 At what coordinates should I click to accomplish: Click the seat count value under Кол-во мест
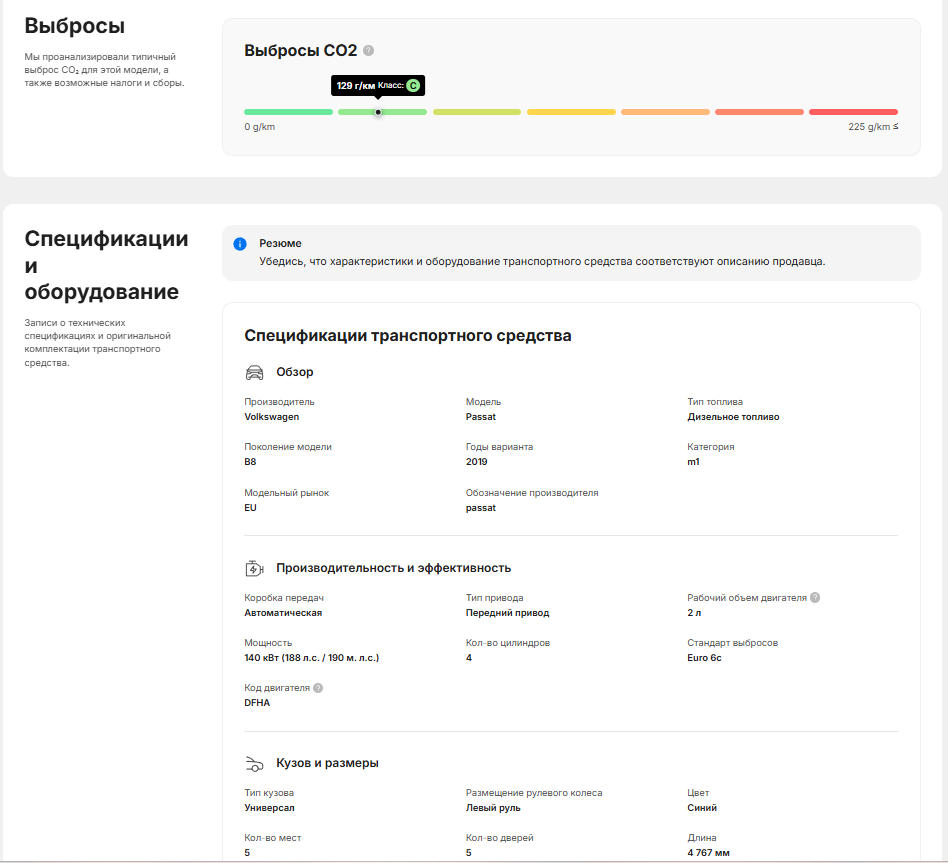pyautogui.click(x=247, y=853)
